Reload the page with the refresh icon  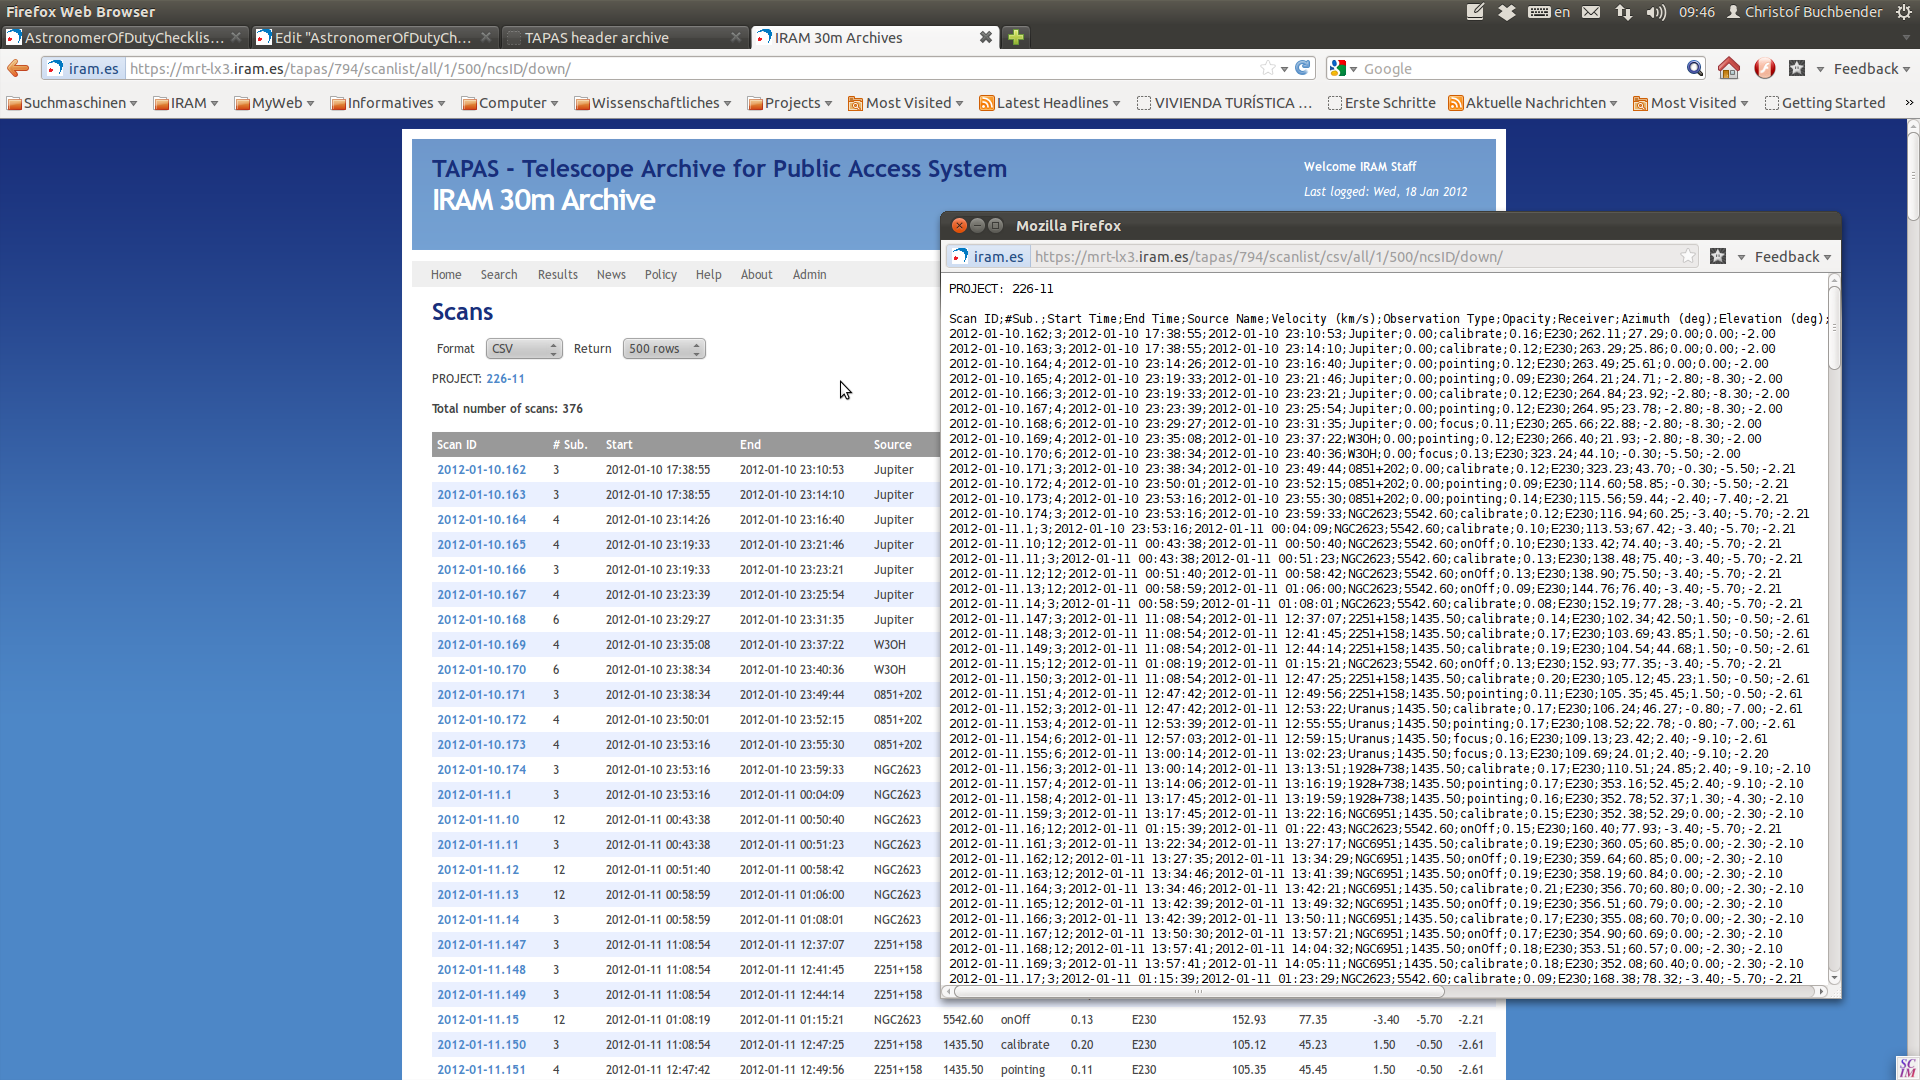[x=1302, y=68]
